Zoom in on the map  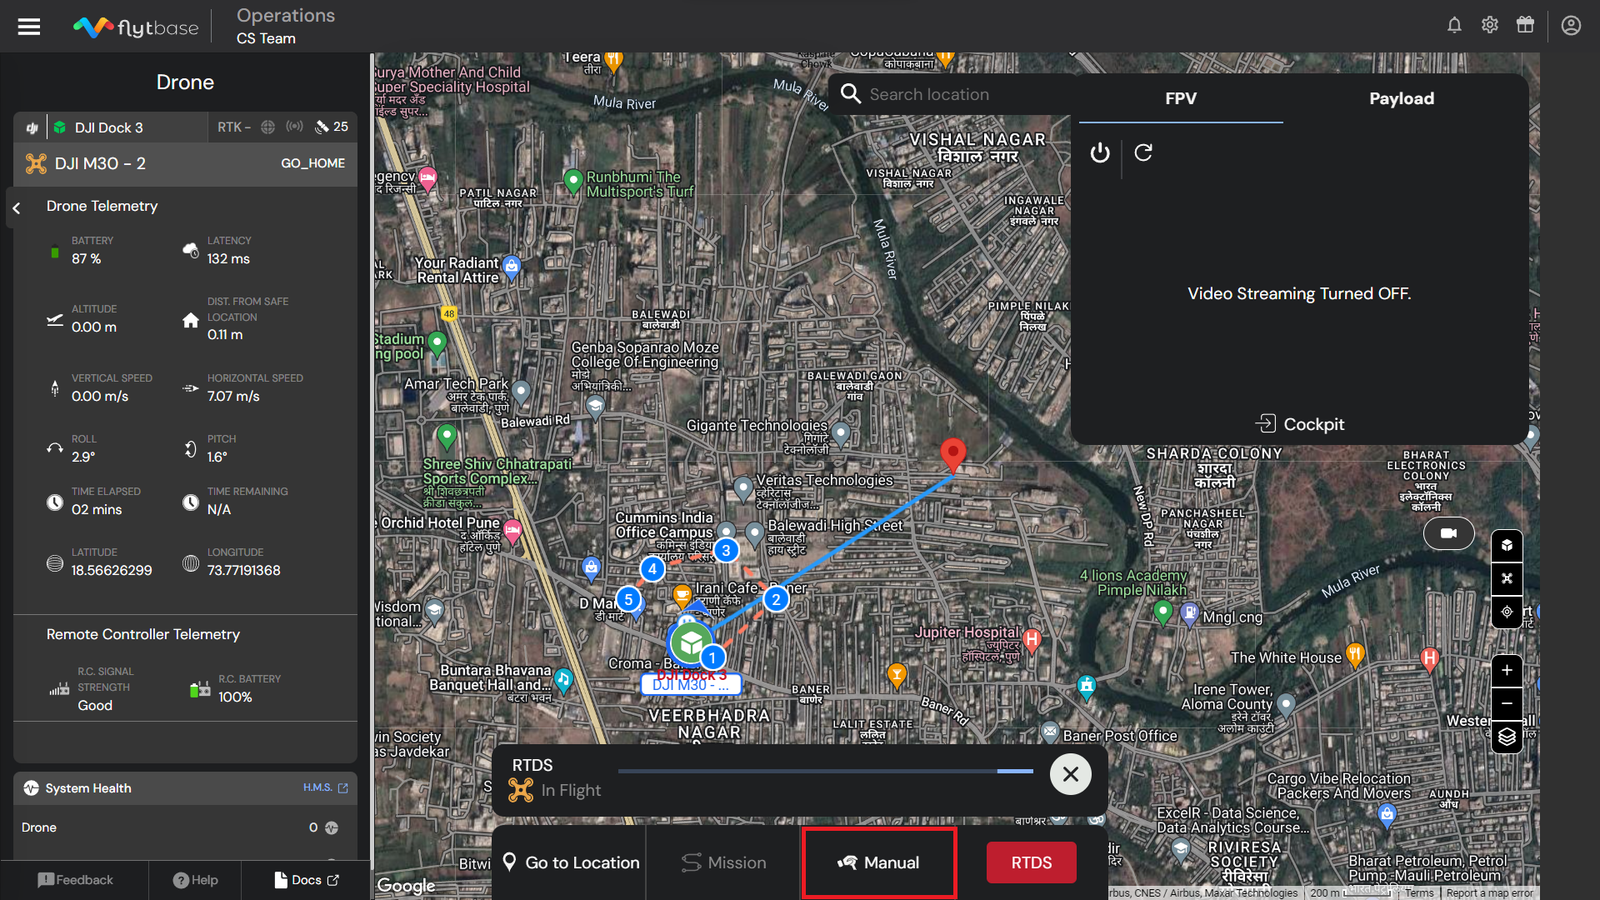[1507, 670]
